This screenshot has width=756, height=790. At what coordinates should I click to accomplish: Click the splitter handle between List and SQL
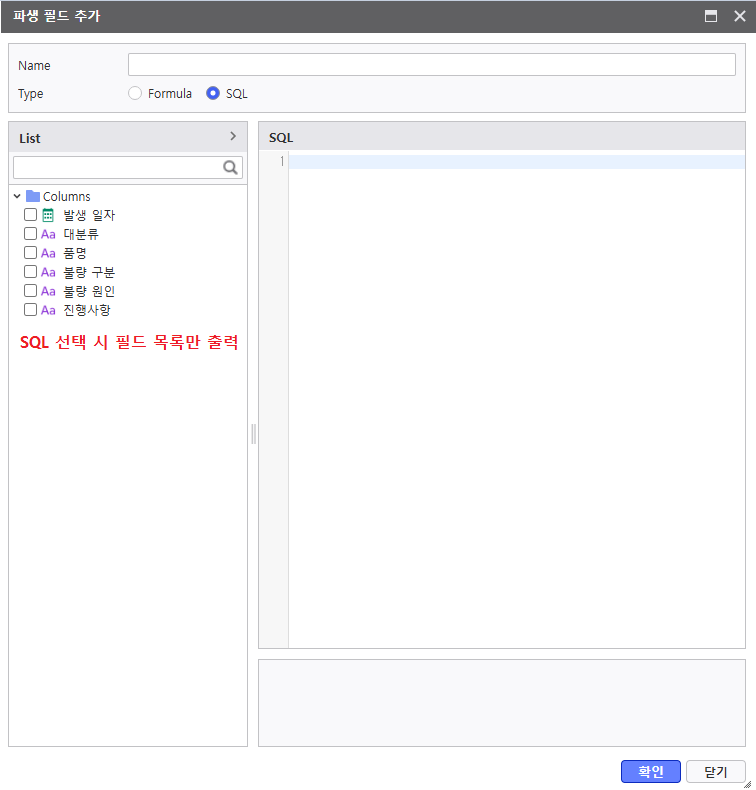pyautogui.click(x=253, y=434)
